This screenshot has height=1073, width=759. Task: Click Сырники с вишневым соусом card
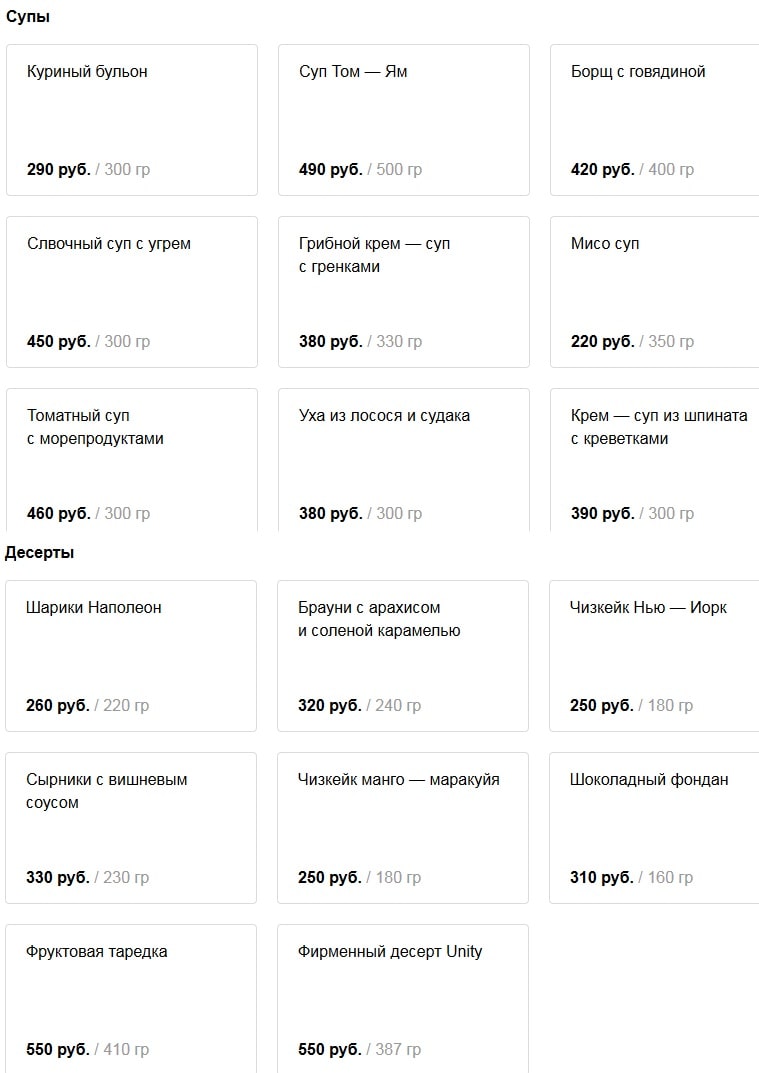[x=131, y=828]
